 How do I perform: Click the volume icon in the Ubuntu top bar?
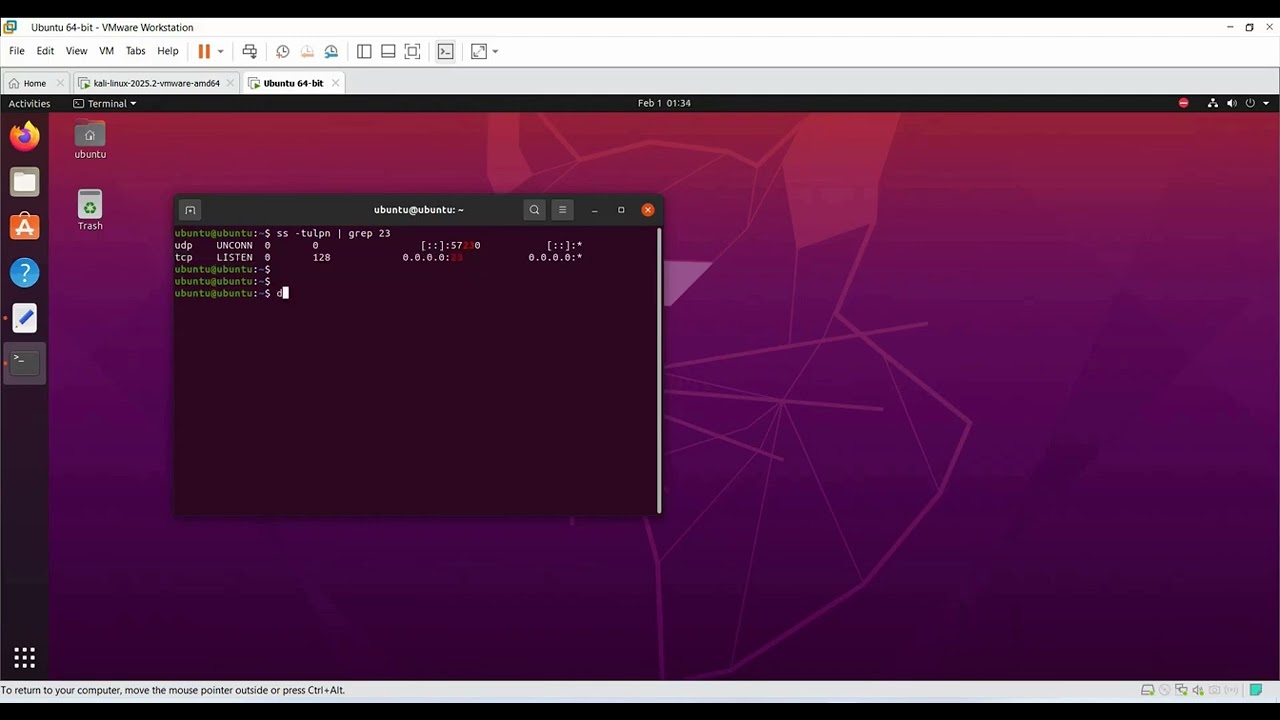[1231, 103]
